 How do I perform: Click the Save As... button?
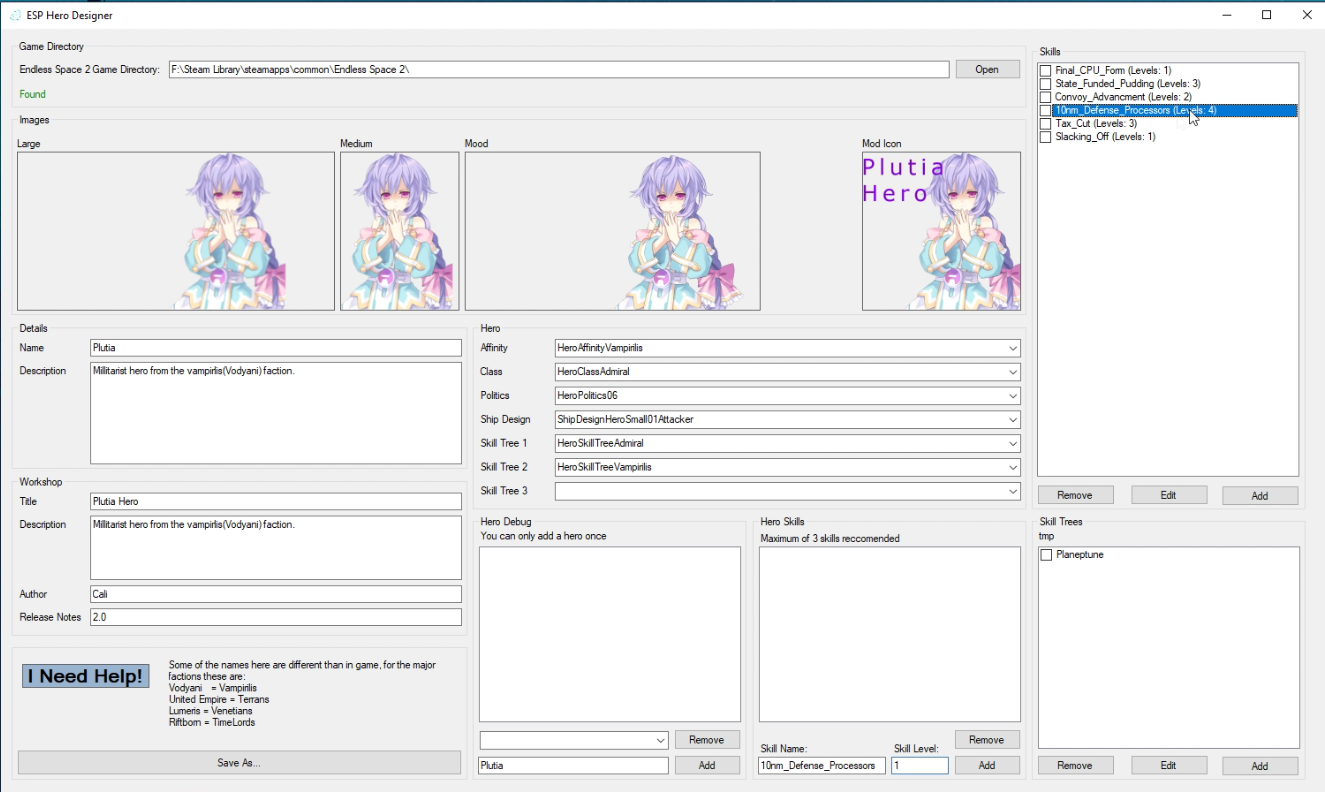pyautogui.click(x=239, y=763)
